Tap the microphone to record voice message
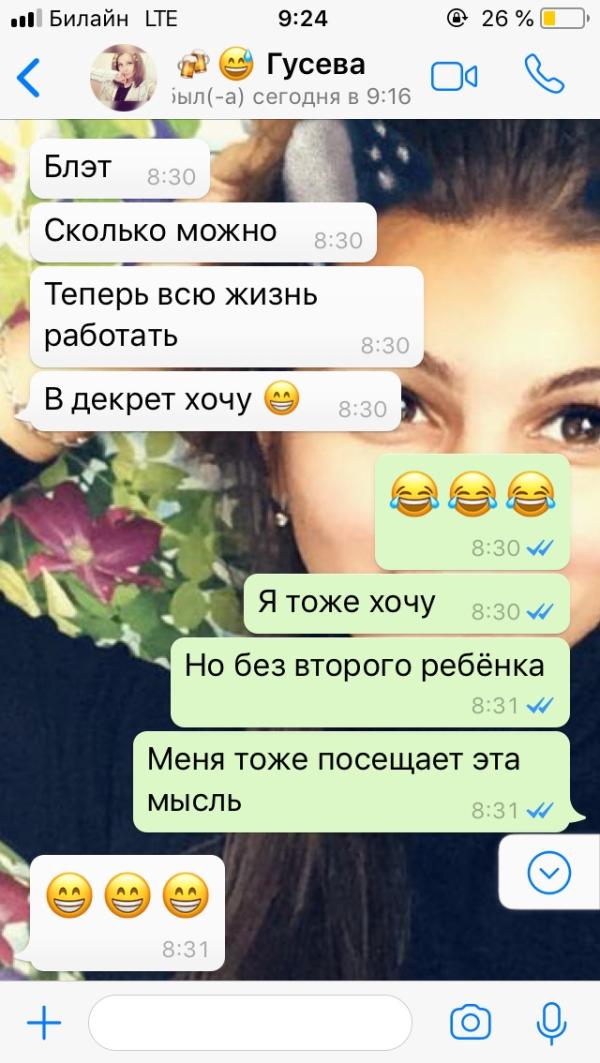 tap(551, 1022)
